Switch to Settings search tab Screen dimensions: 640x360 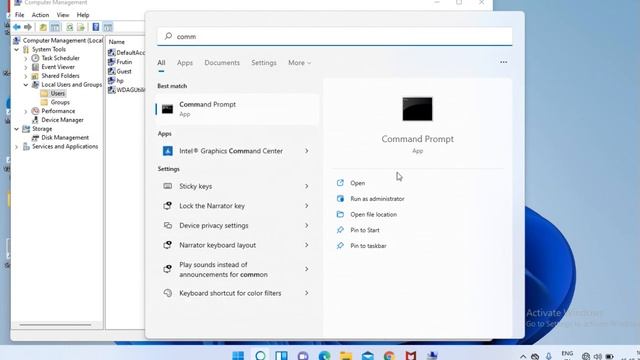click(264, 62)
